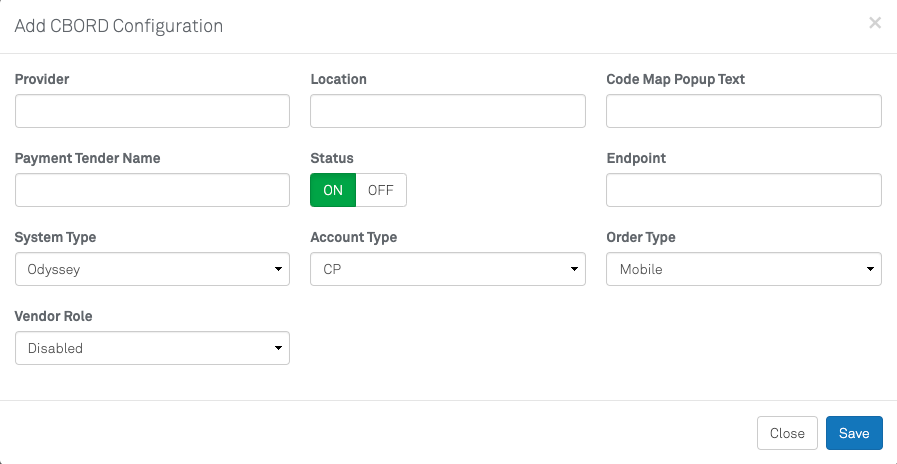Click the Status label text
The height and width of the screenshot is (464, 897).
click(332, 158)
